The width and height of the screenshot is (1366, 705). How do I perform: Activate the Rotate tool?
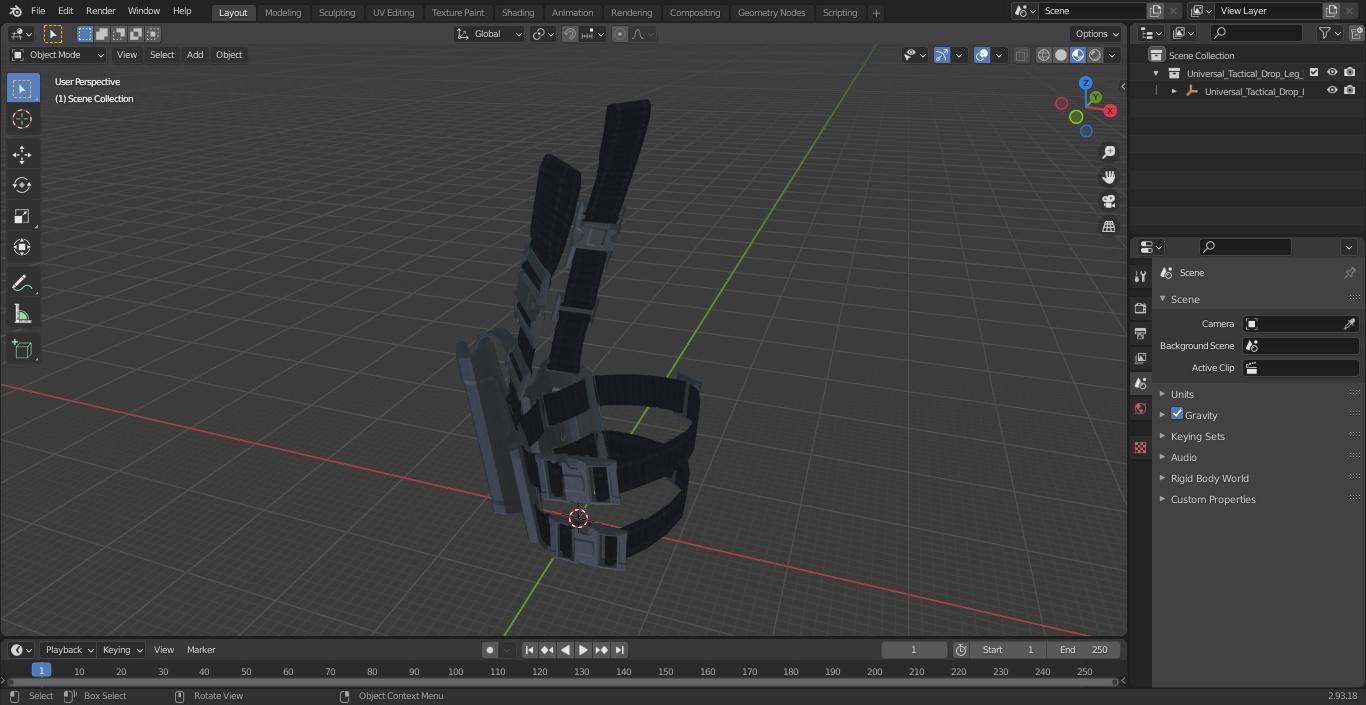(22, 185)
